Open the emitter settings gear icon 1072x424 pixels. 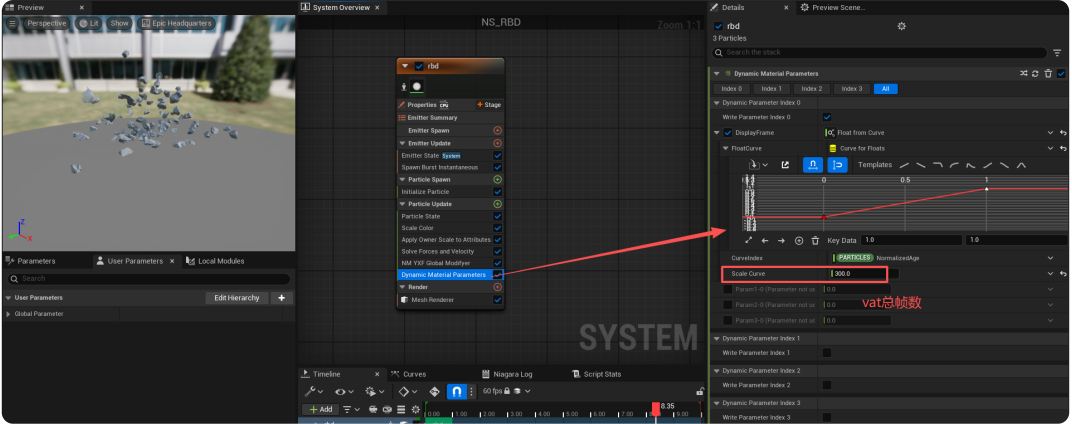click(901, 26)
